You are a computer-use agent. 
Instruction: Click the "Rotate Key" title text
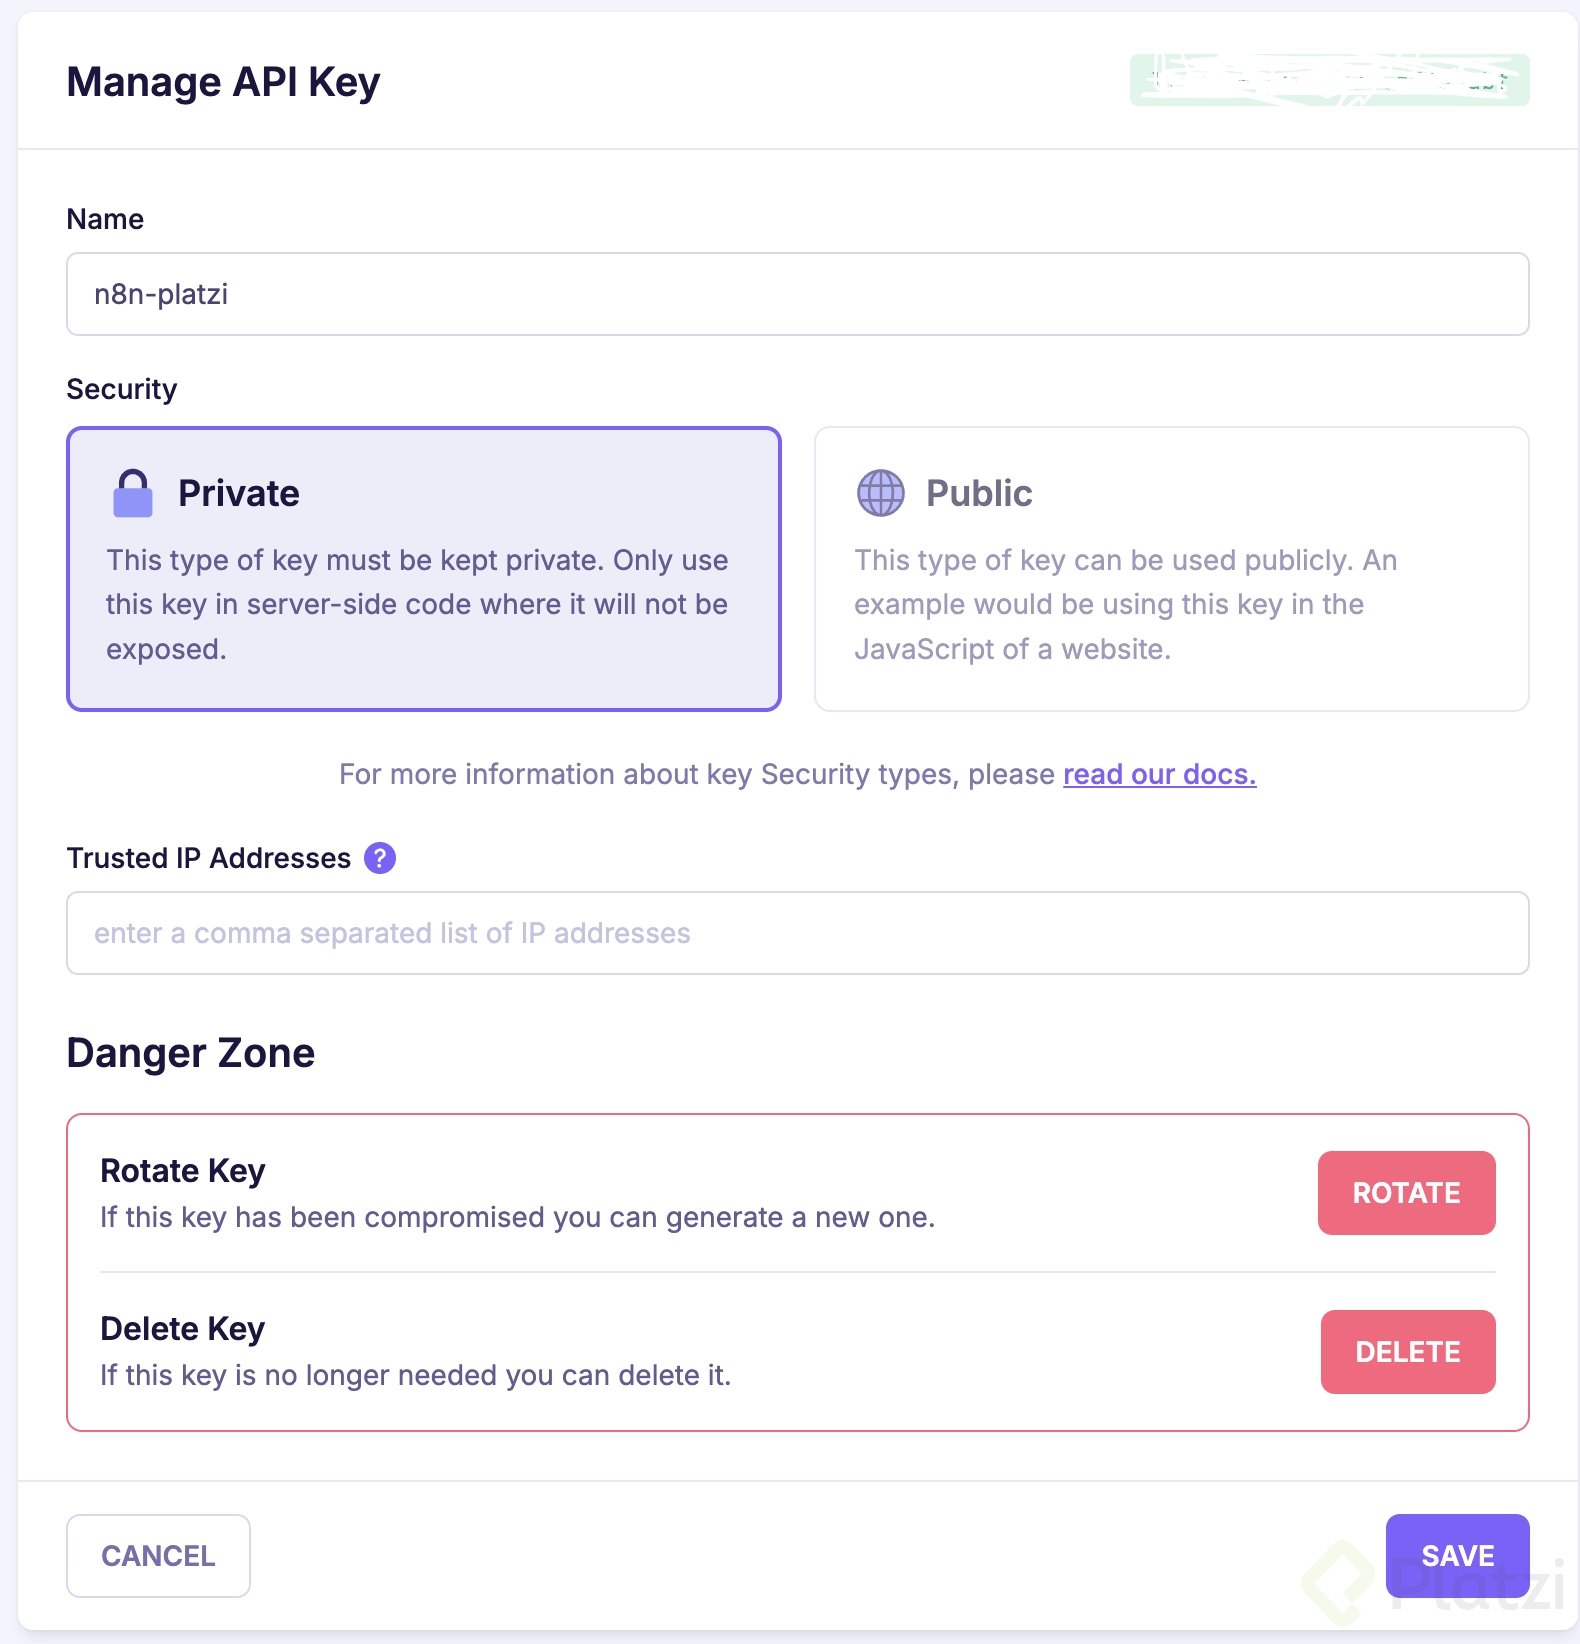(x=183, y=1170)
